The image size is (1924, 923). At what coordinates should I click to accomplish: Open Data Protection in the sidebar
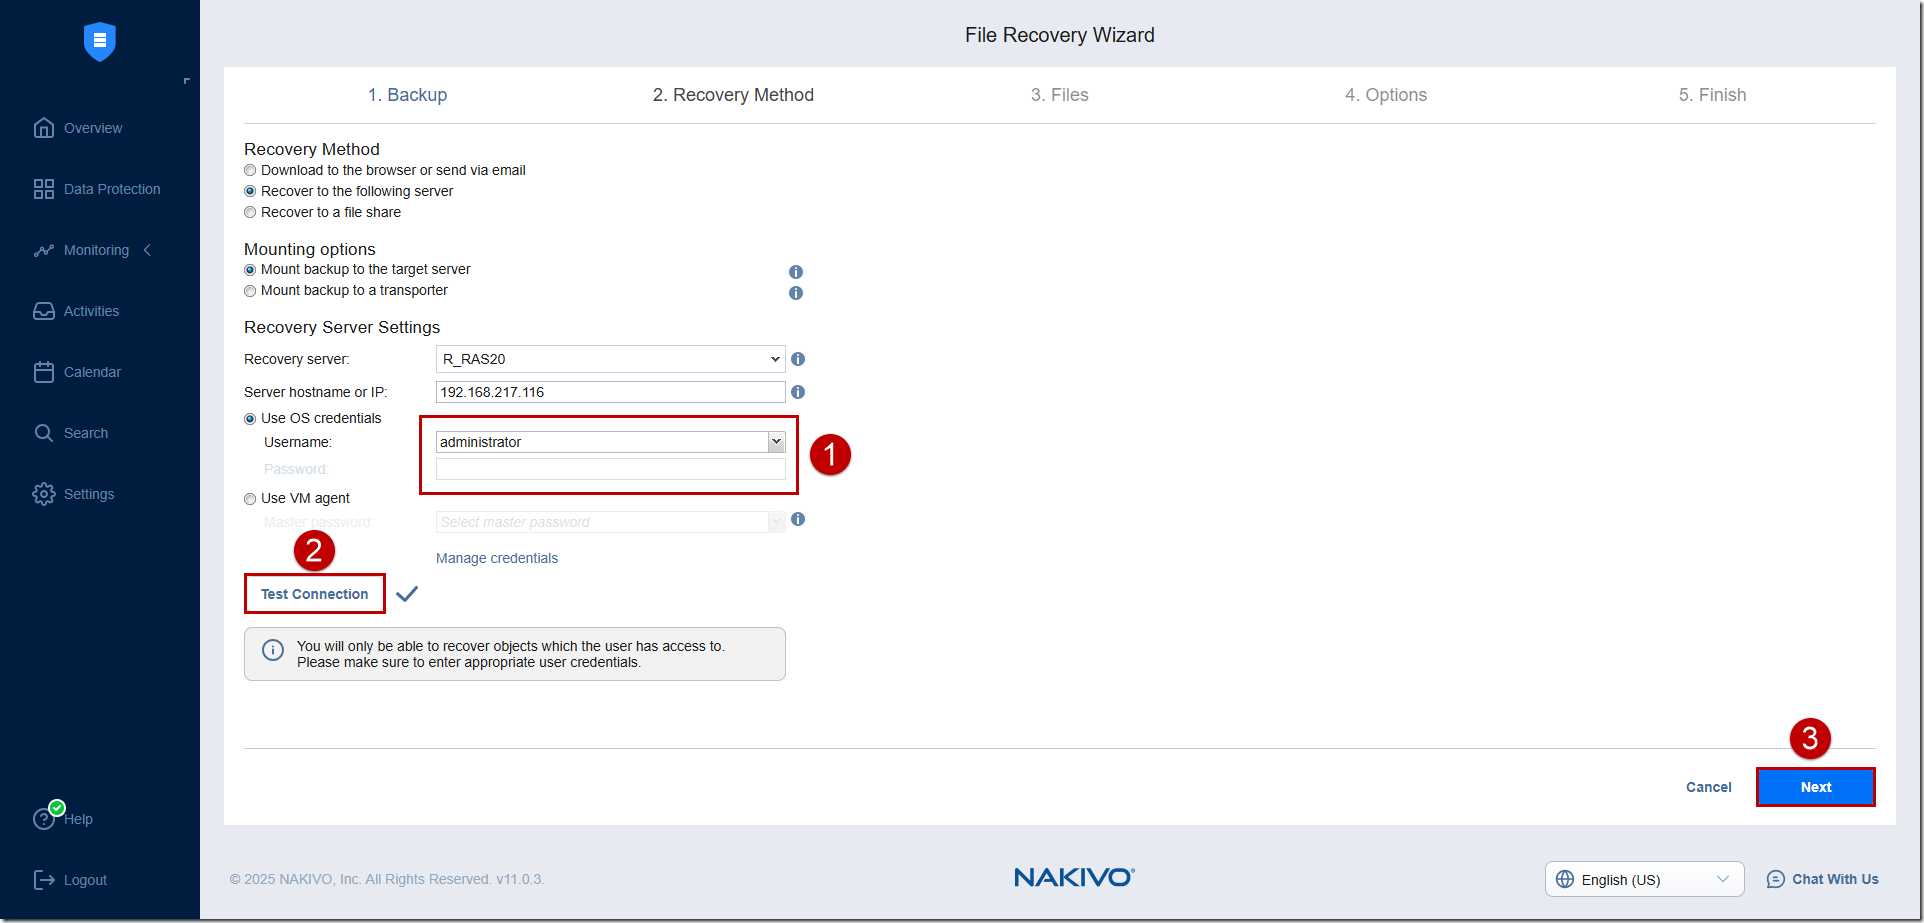(112, 189)
